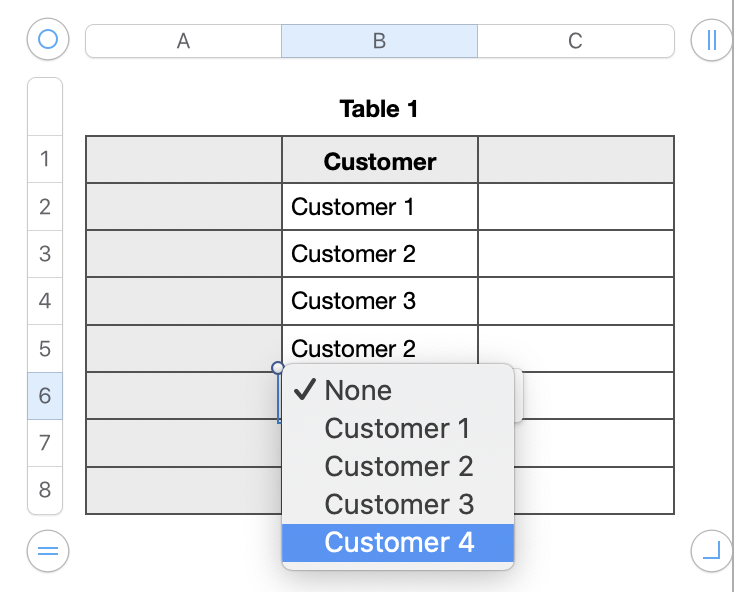Select row 6 header
The height and width of the screenshot is (592, 734).
pos(45,396)
